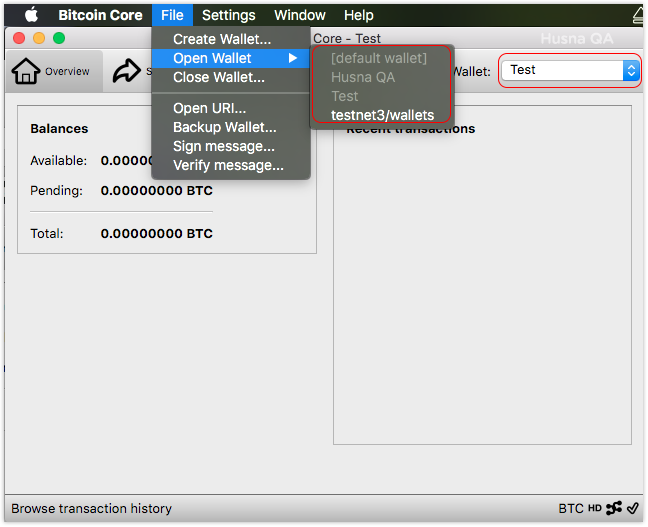Open the Apple menu
Image resolution: width=648 pixels, height=527 pixels.
(x=31, y=15)
